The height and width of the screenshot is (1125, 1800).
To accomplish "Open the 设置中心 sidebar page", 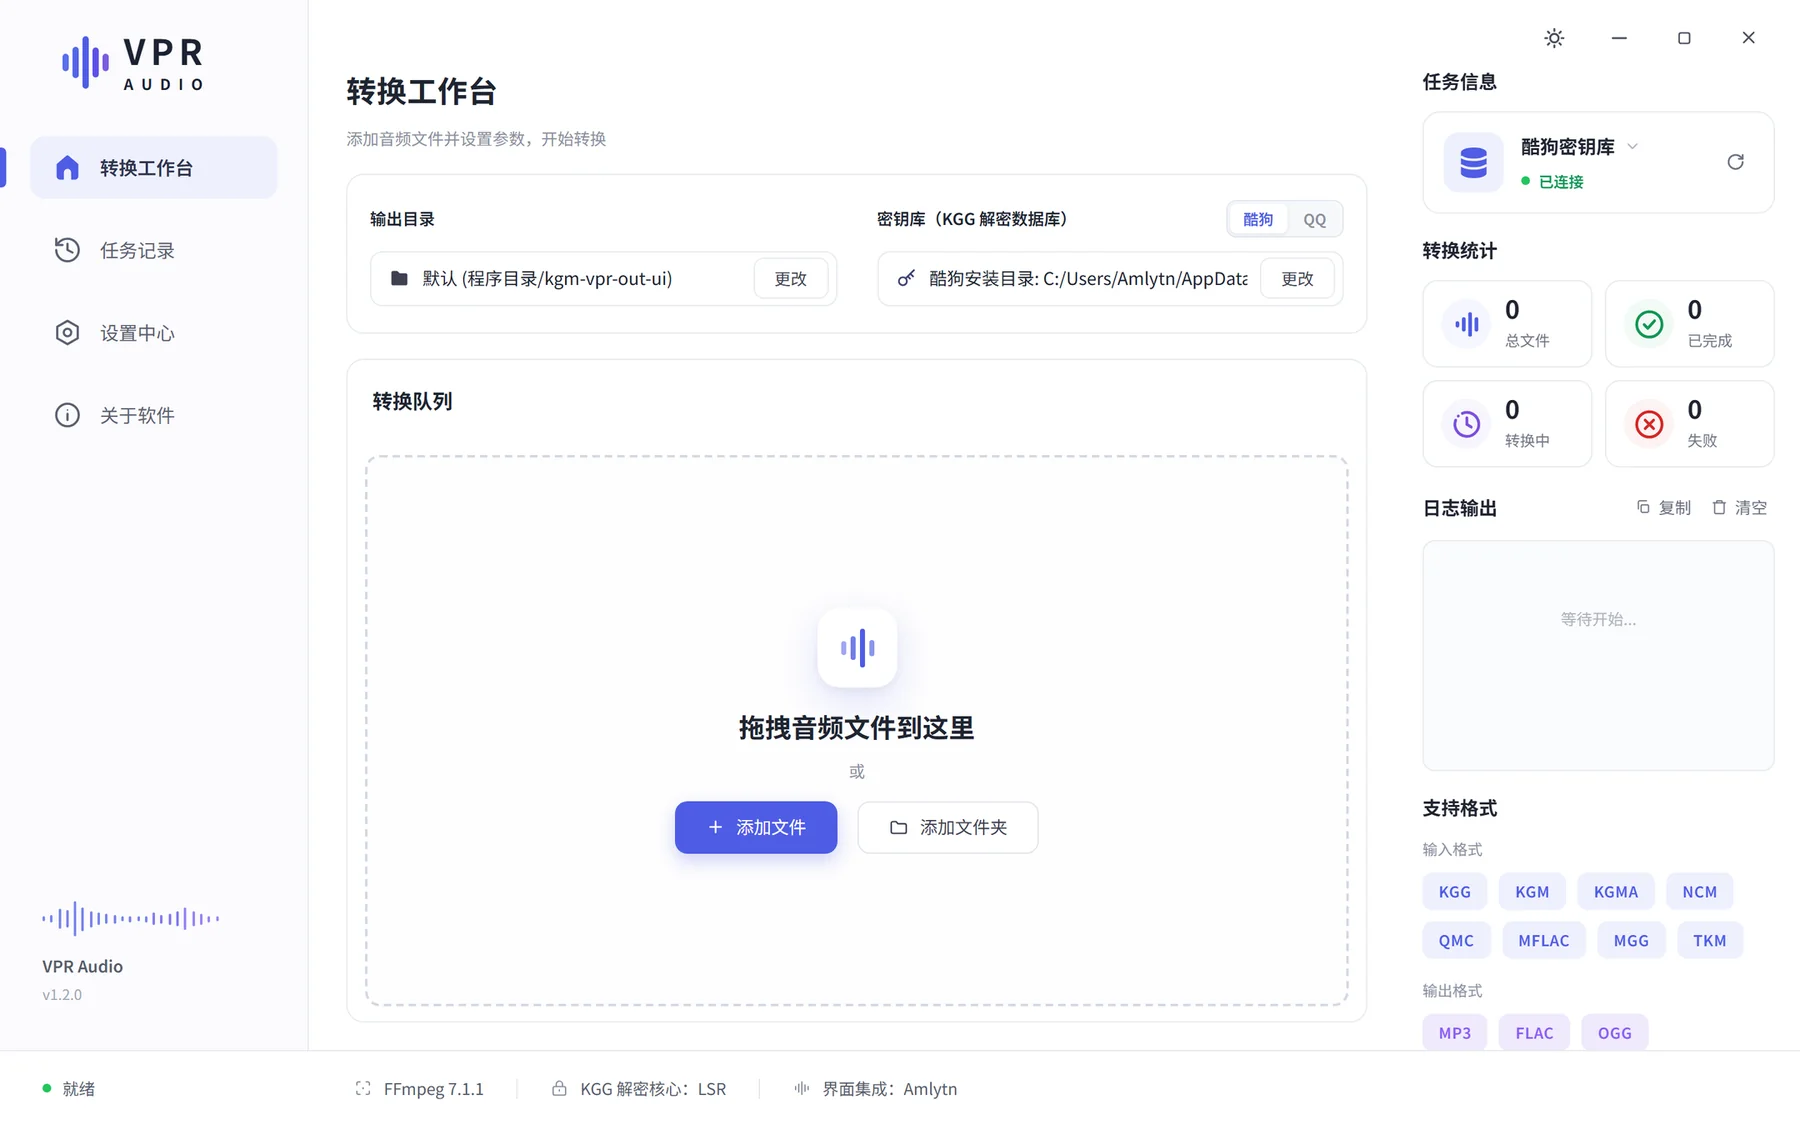I will pos(154,333).
